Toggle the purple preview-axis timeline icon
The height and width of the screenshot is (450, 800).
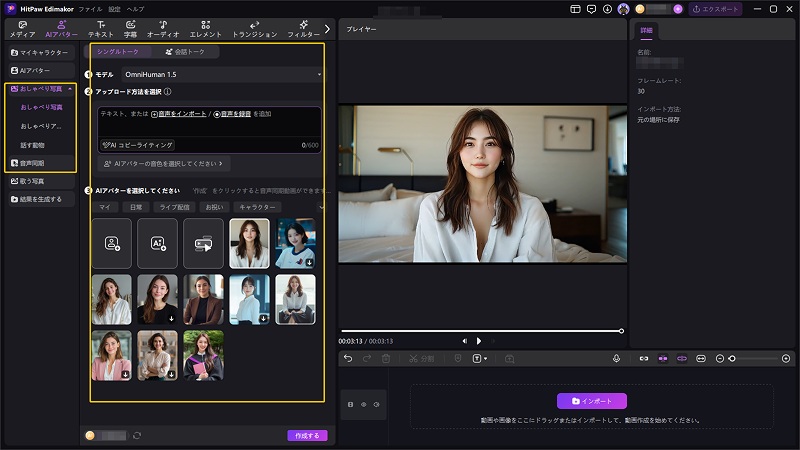pos(682,359)
